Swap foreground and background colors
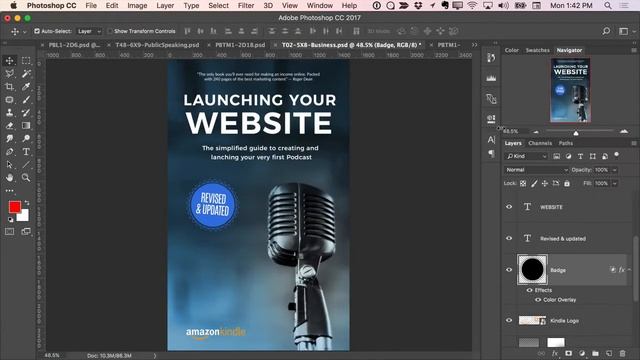Screen dimensions: 640x360 (x=27, y=203)
